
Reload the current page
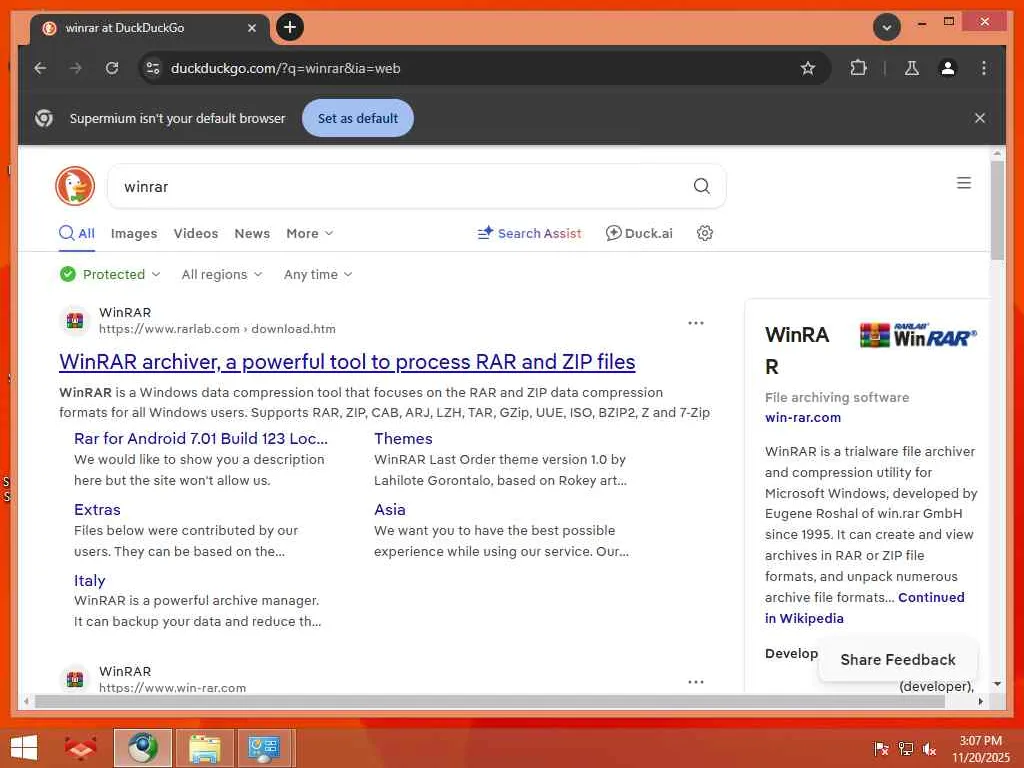pyautogui.click(x=112, y=68)
